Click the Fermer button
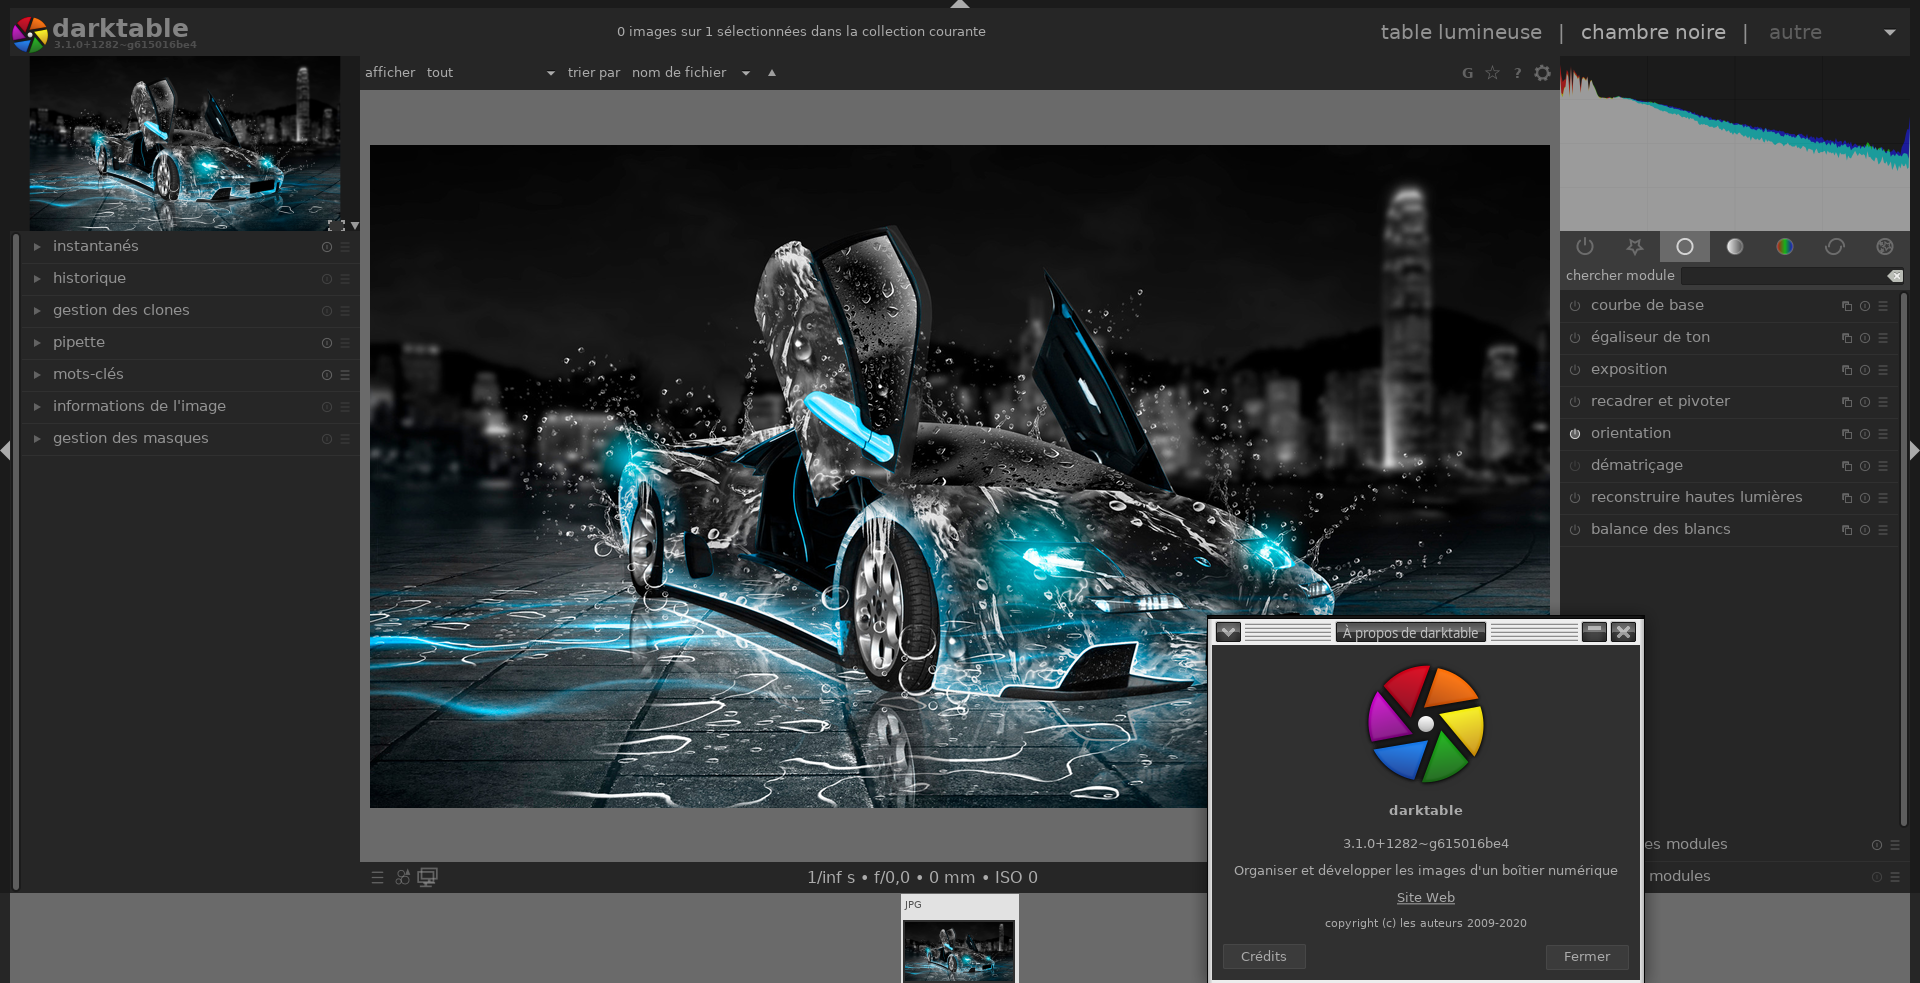 [x=1587, y=957]
